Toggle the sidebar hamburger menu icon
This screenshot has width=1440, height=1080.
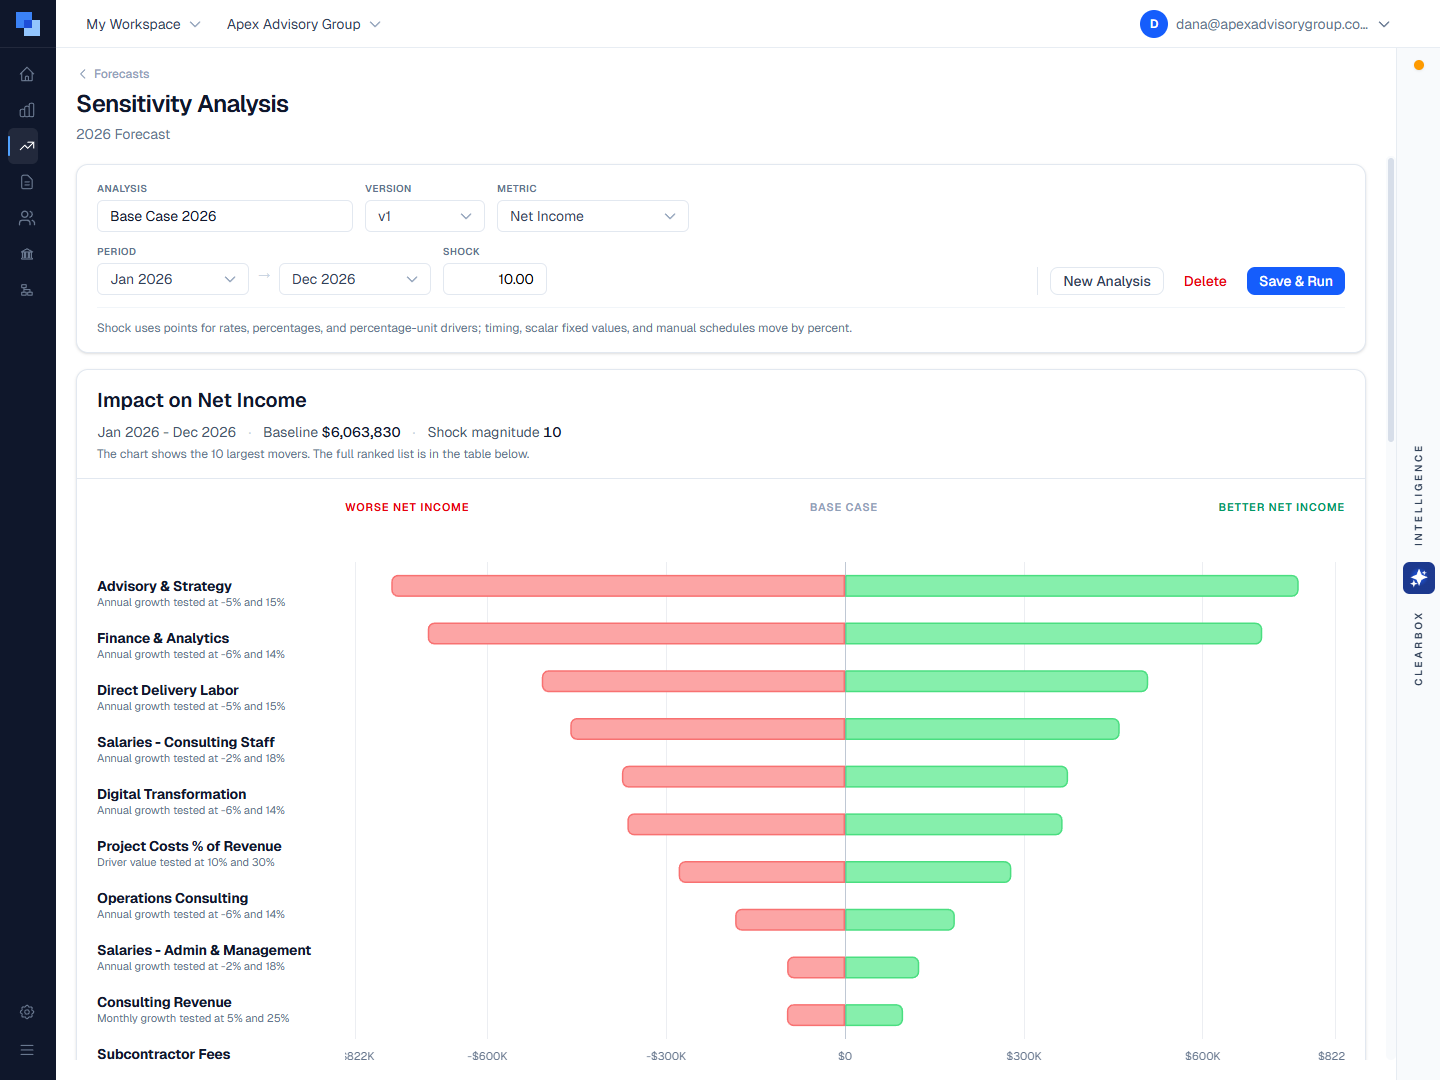click(27, 1050)
